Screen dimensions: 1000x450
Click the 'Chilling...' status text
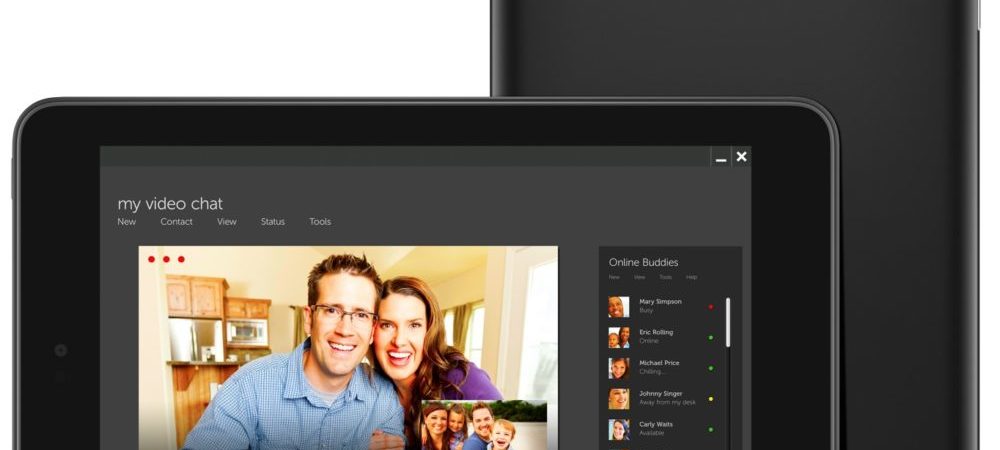tap(651, 372)
